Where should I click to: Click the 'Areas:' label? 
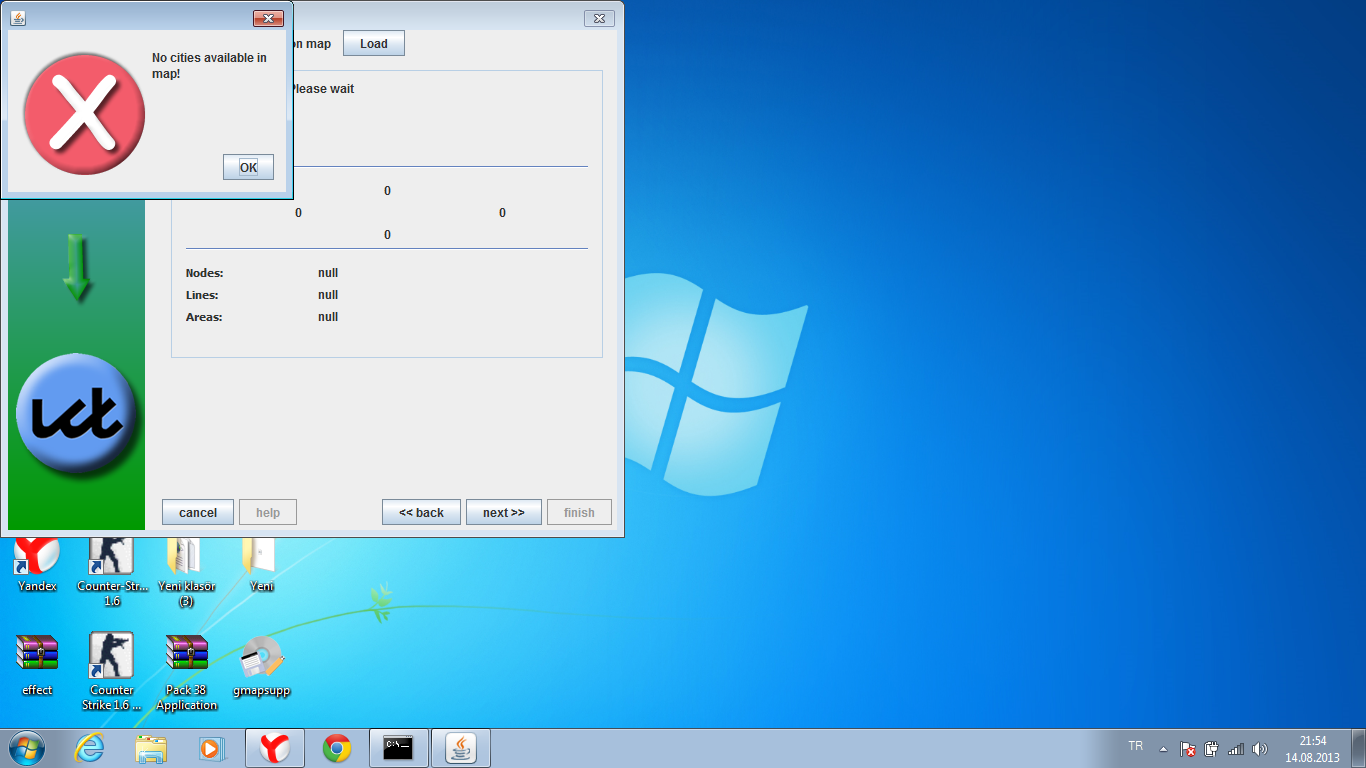tap(204, 317)
